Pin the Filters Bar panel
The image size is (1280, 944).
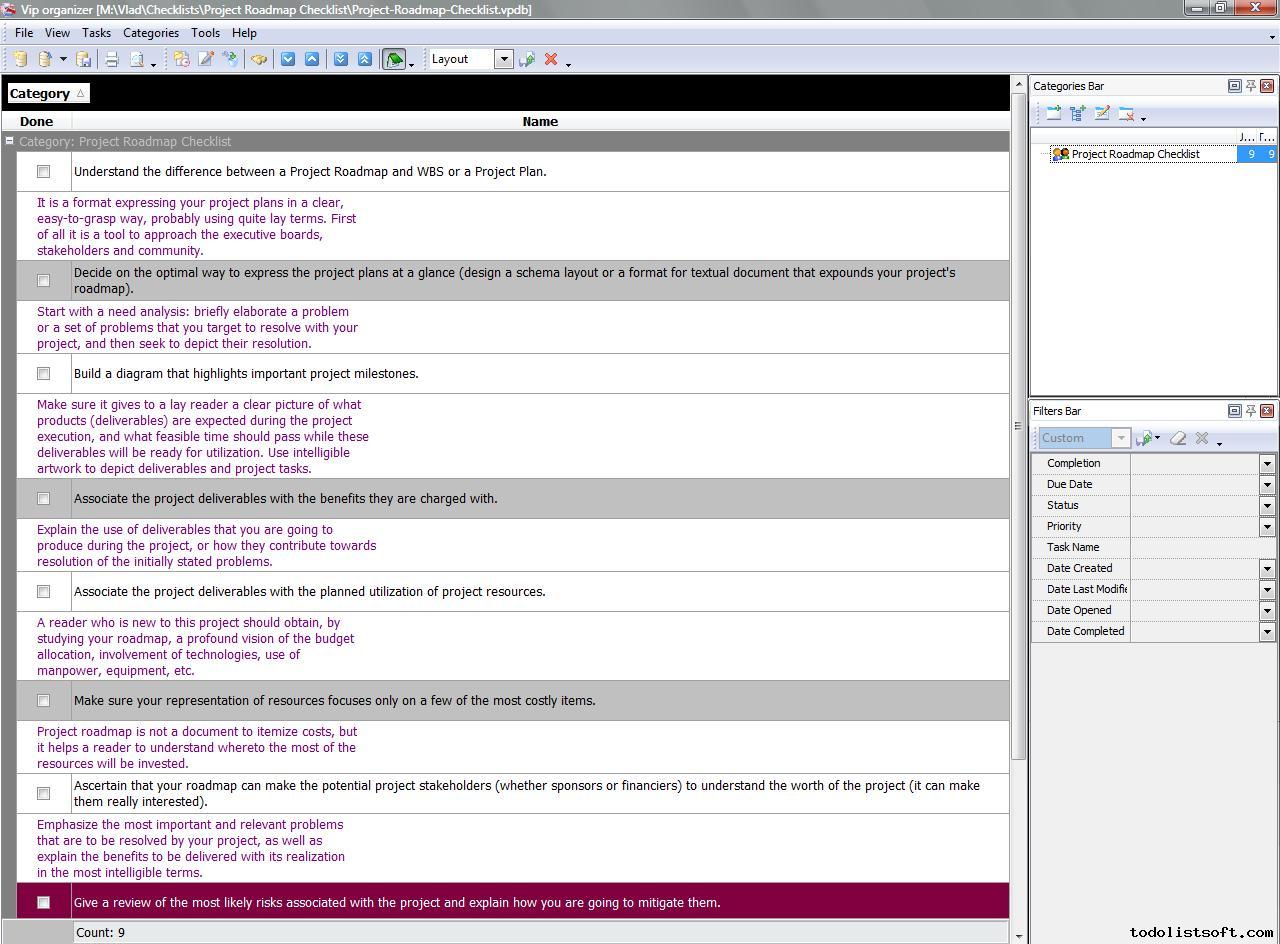pyautogui.click(x=1250, y=411)
